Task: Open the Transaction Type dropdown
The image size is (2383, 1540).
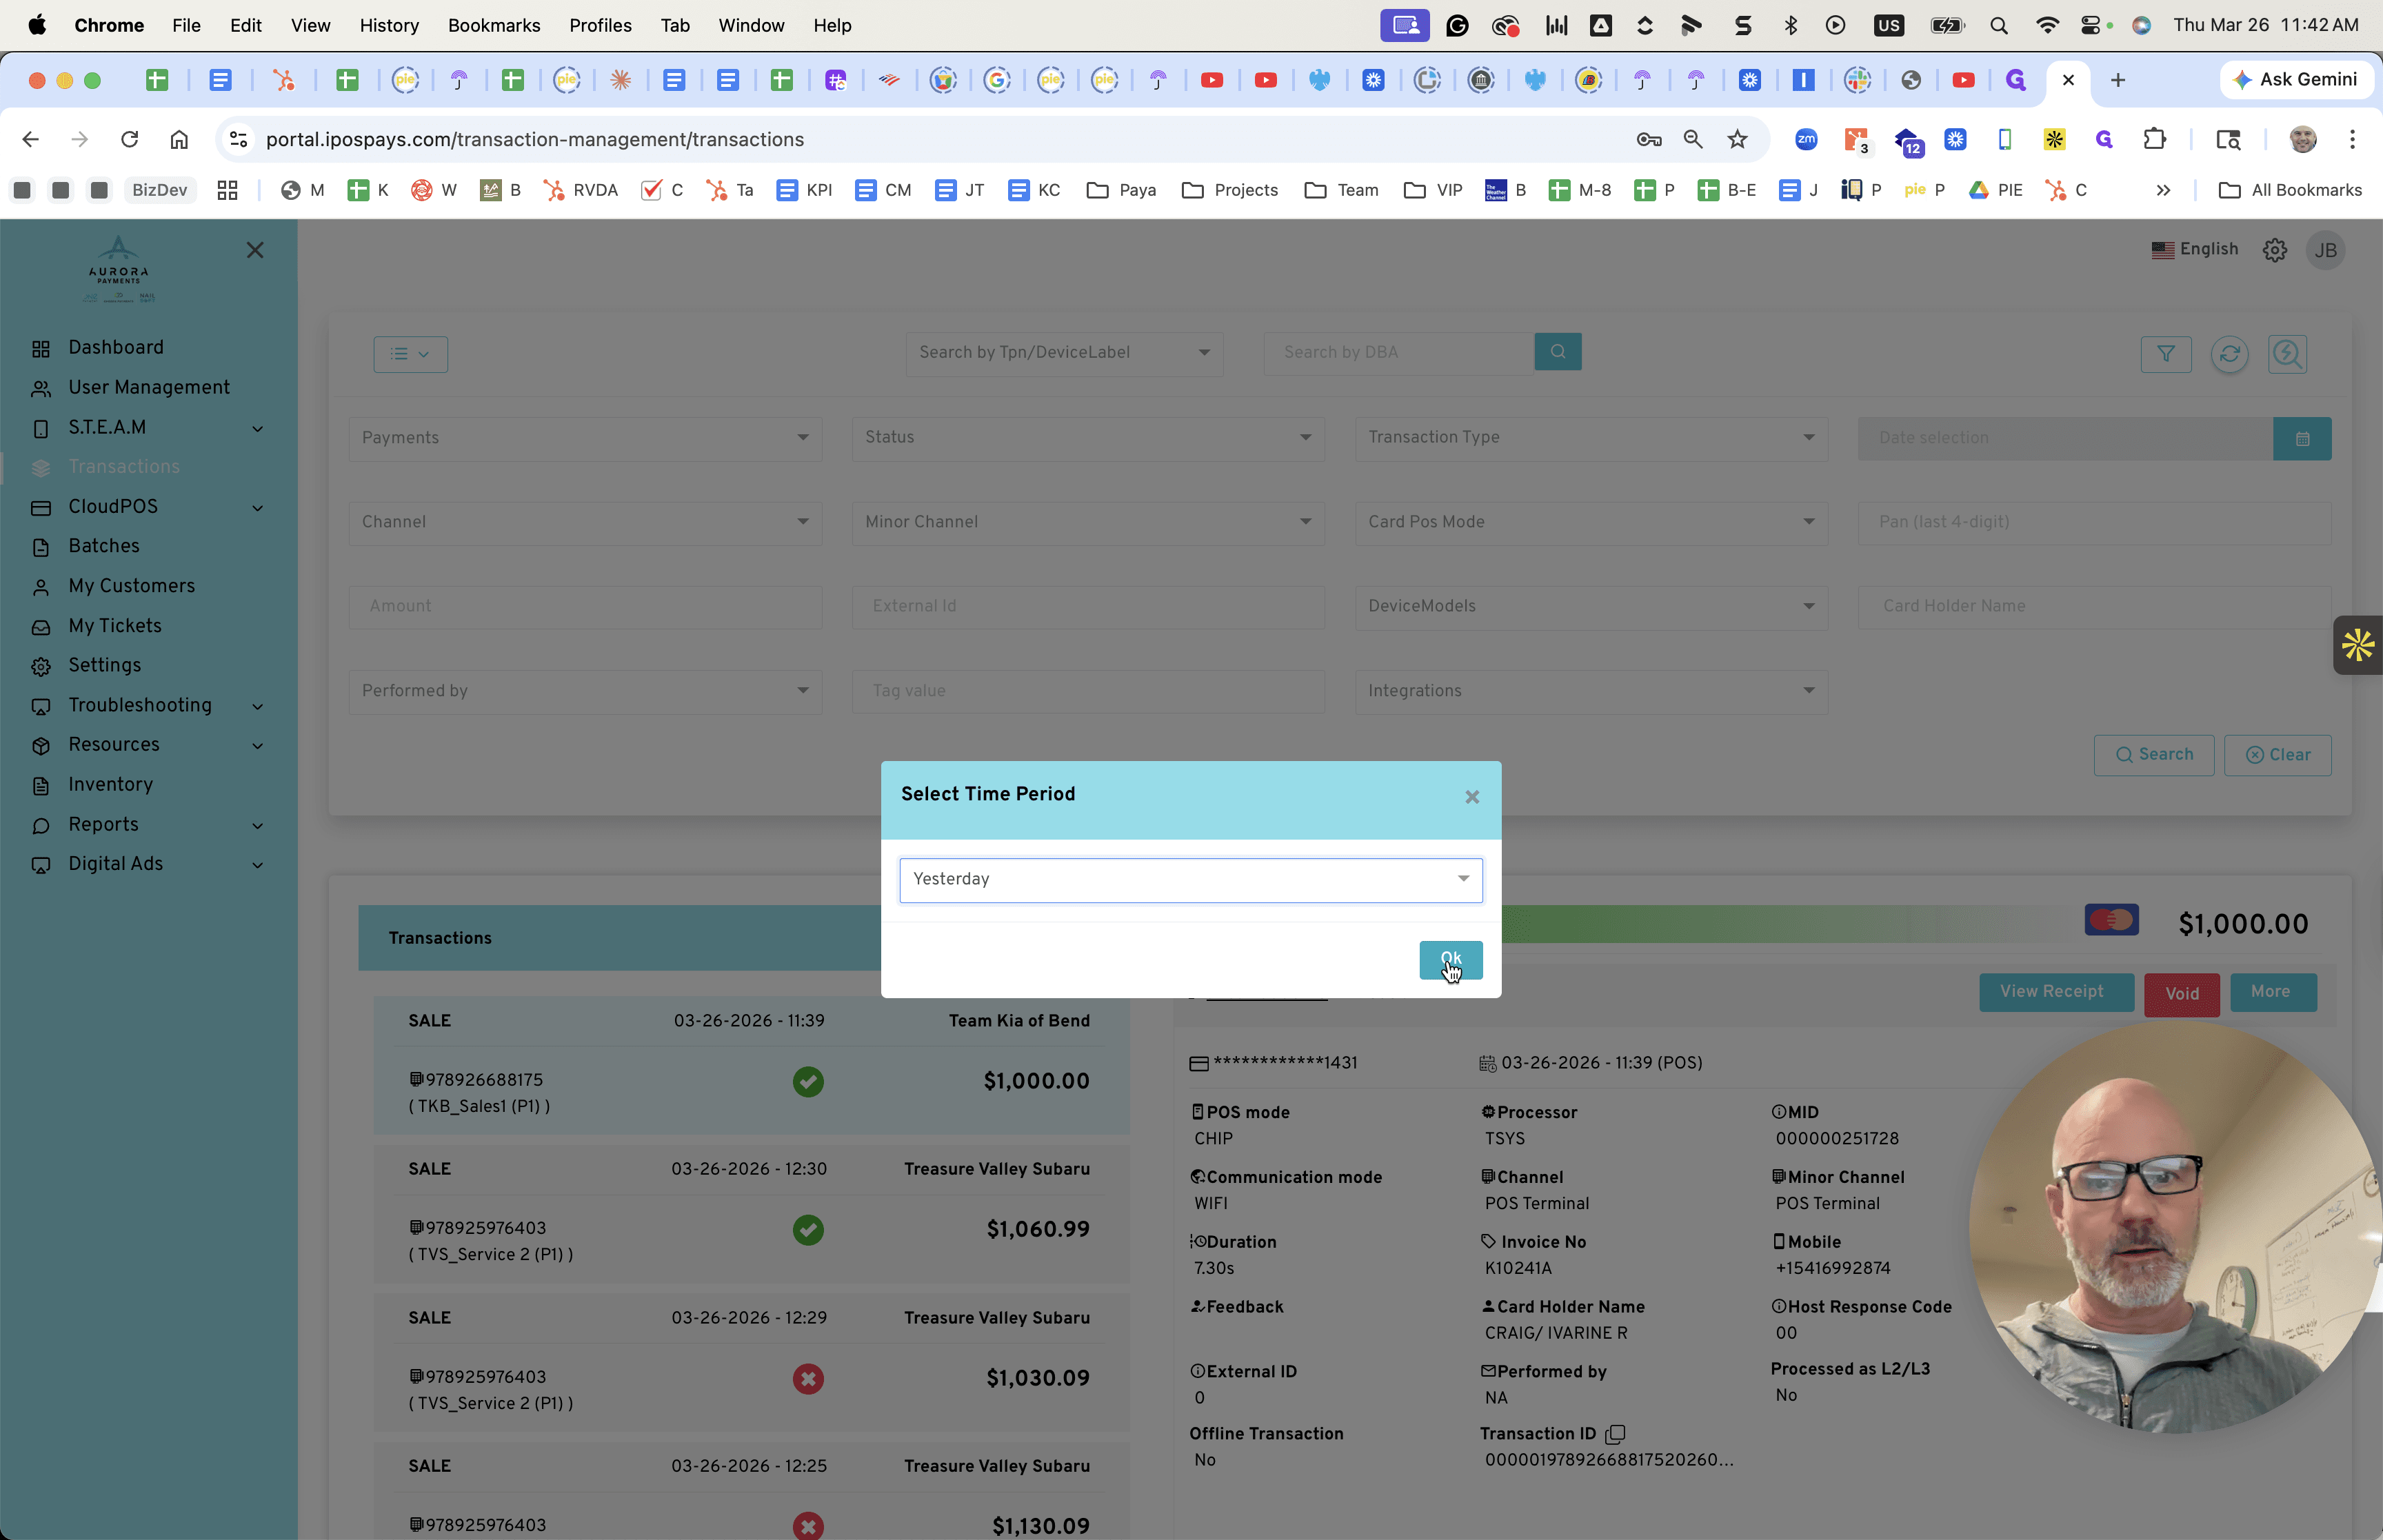Action: click(x=1590, y=438)
